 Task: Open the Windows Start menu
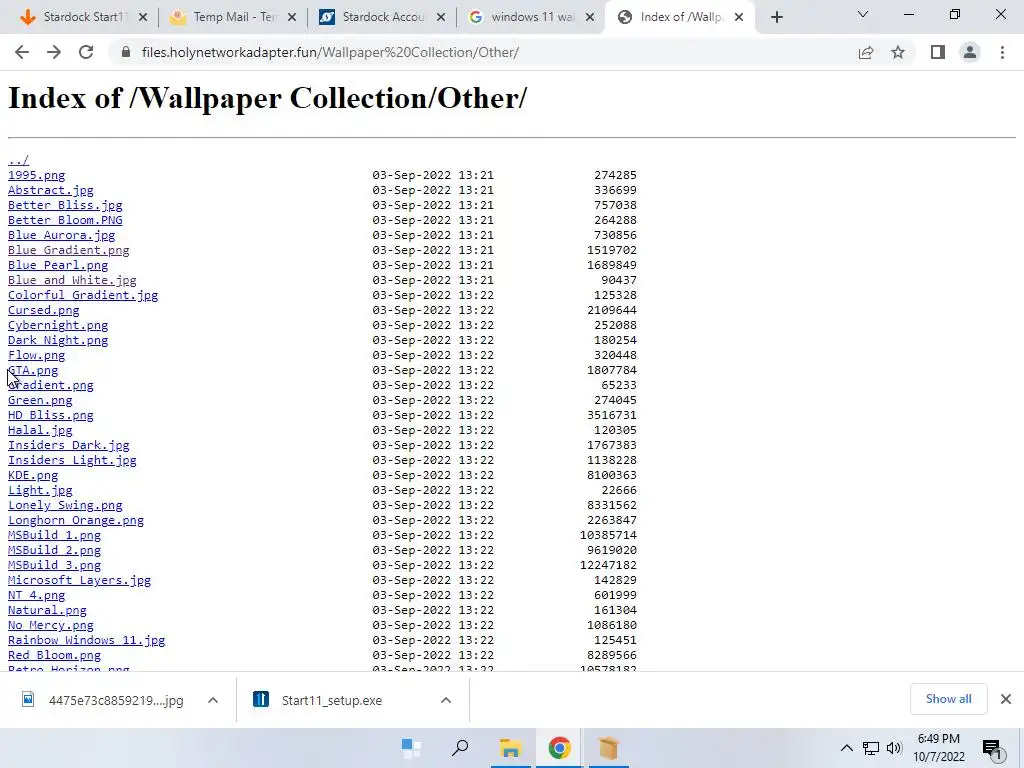tap(411, 748)
